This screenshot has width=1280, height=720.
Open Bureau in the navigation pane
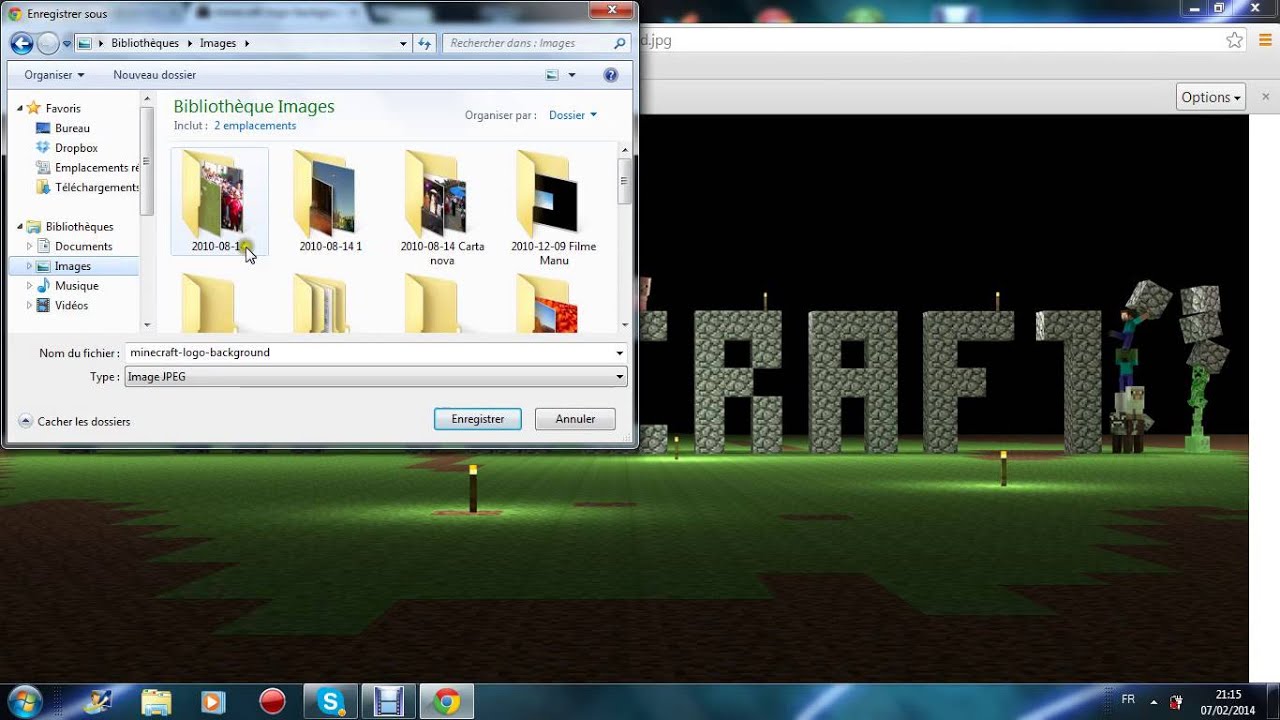[72, 128]
